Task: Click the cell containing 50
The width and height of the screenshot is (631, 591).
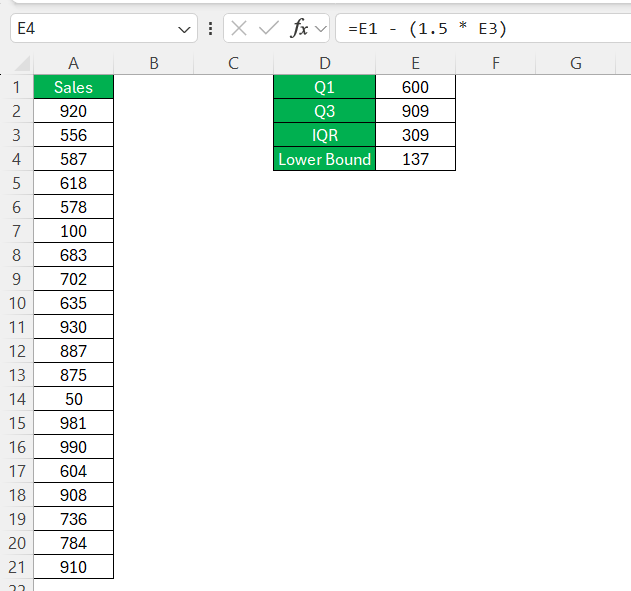Action: [74, 399]
